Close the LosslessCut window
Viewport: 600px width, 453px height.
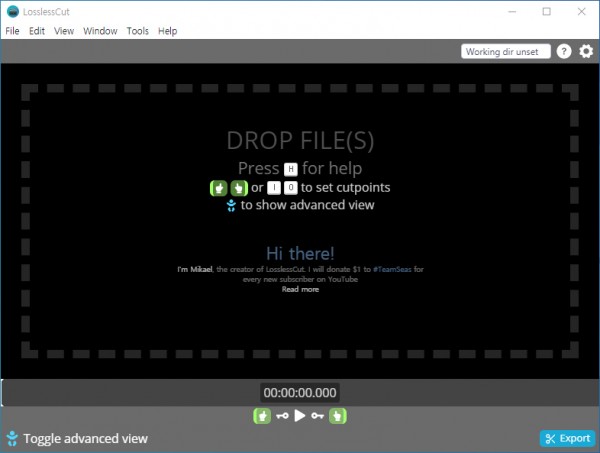tap(582, 11)
